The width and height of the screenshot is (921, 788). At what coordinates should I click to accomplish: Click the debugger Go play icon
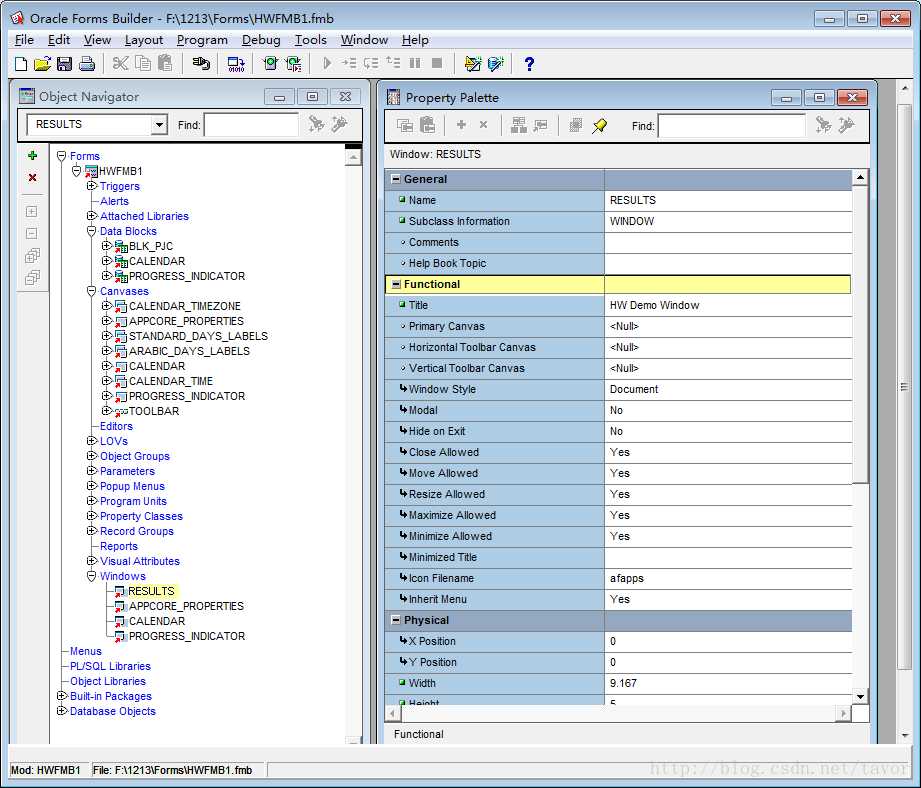click(328, 63)
